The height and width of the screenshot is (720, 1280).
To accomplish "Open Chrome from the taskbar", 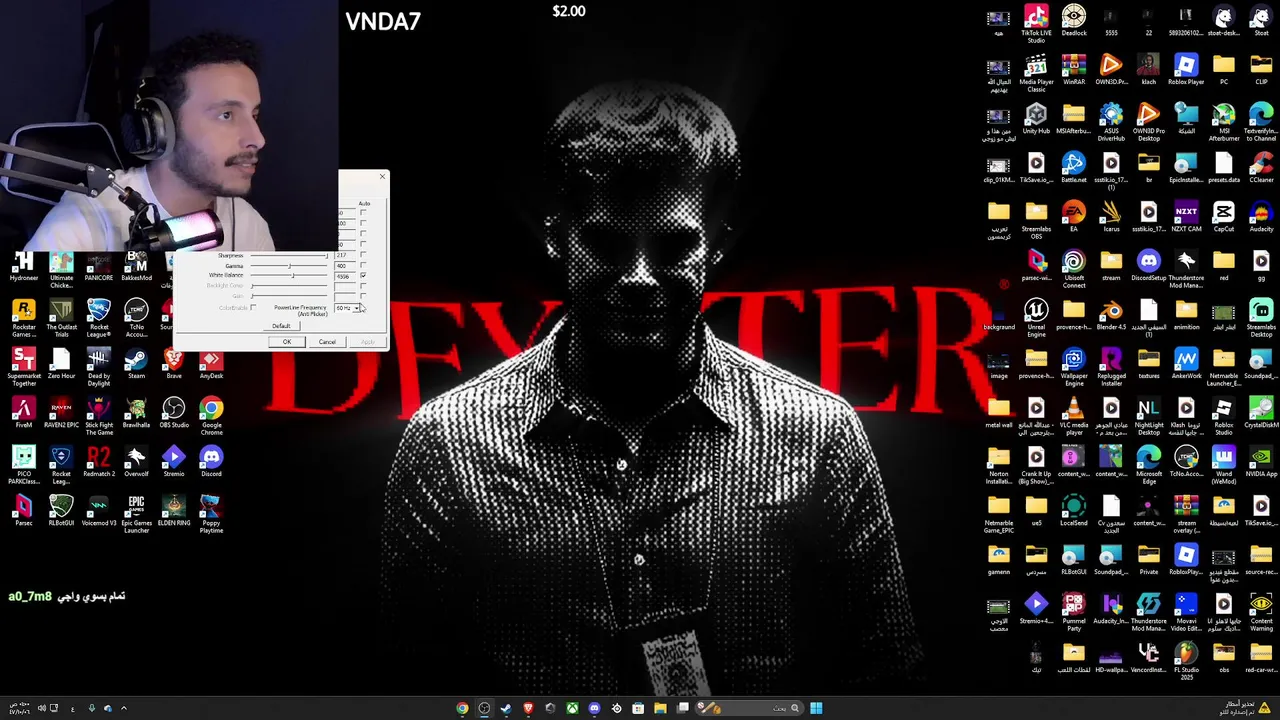I will click(462, 708).
